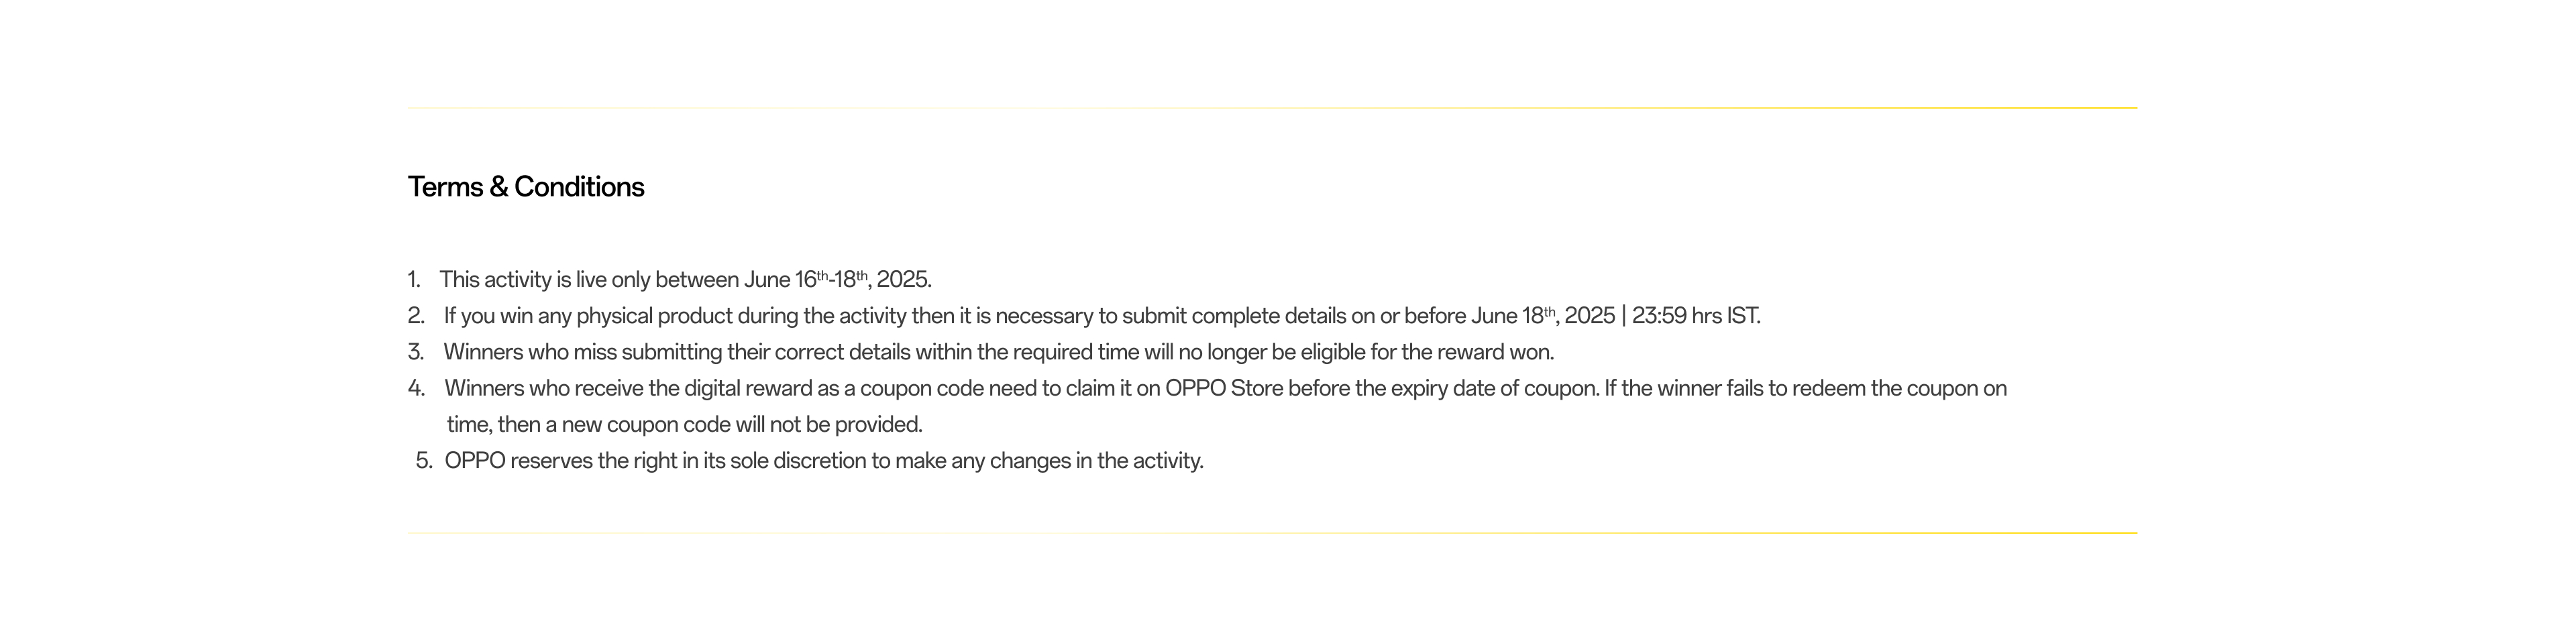Viewport: 2576px width, 641px height.
Task: Click the yellow divider below the terms
Action: coord(1272,533)
